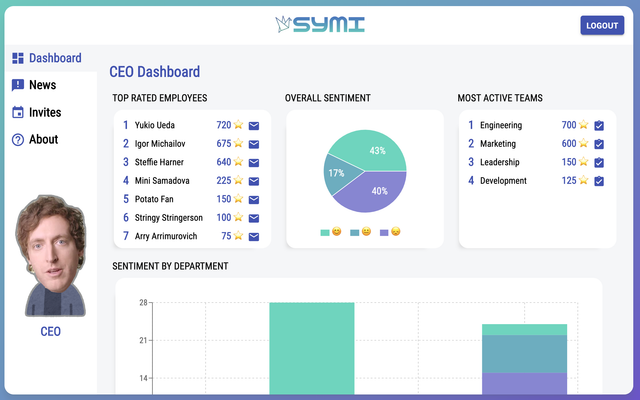Click Mini Samadova's envelope icon
The width and height of the screenshot is (640, 400).
[x=254, y=181]
